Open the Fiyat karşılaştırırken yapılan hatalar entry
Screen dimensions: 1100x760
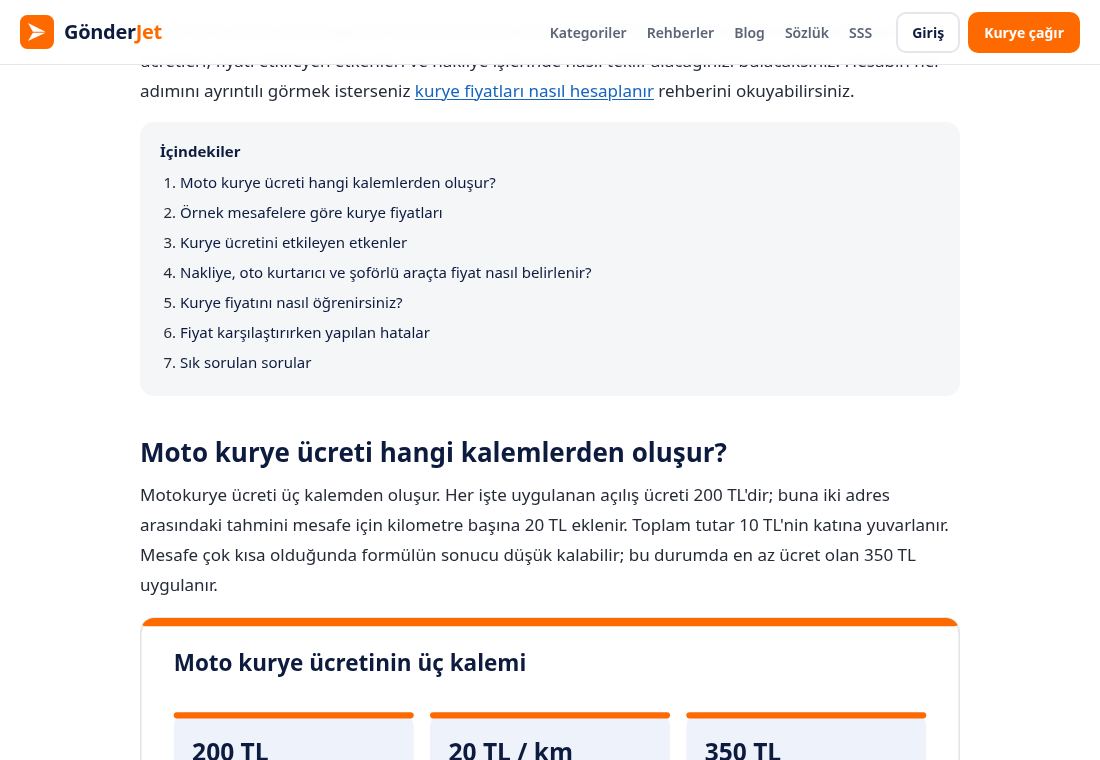304,333
